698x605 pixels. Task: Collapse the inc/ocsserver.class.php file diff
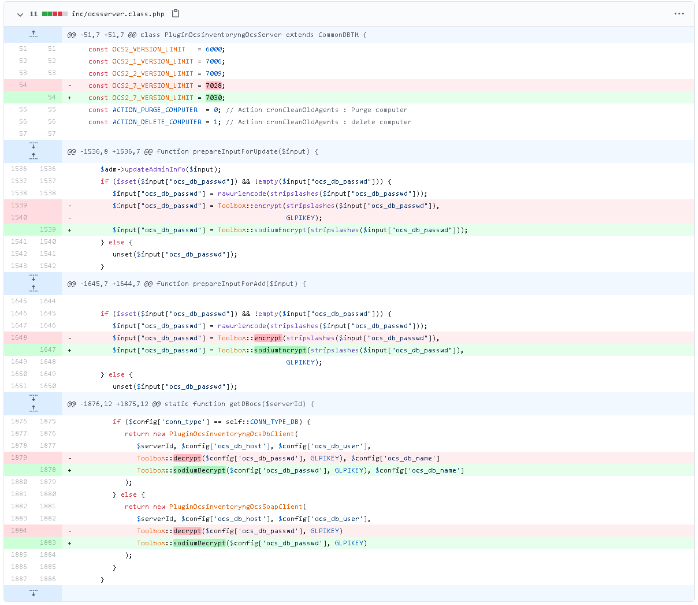(20, 14)
